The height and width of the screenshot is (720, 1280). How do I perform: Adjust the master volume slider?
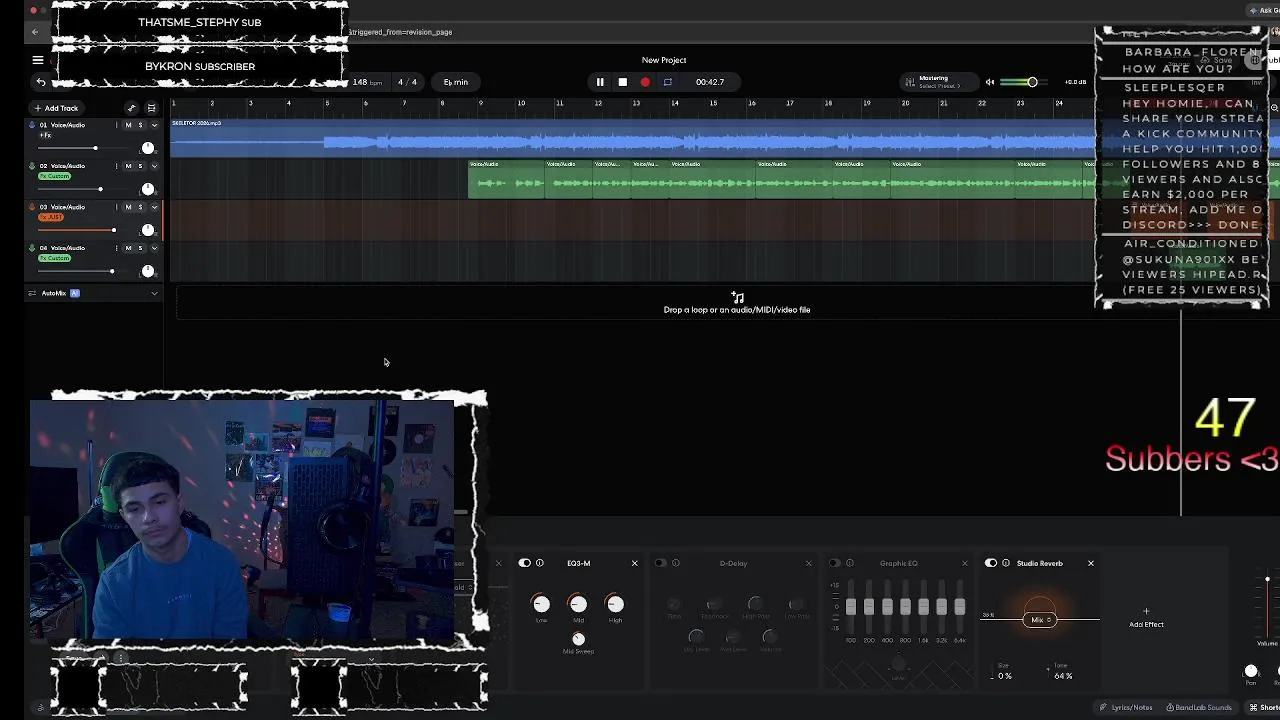click(x=1022, y=82)
